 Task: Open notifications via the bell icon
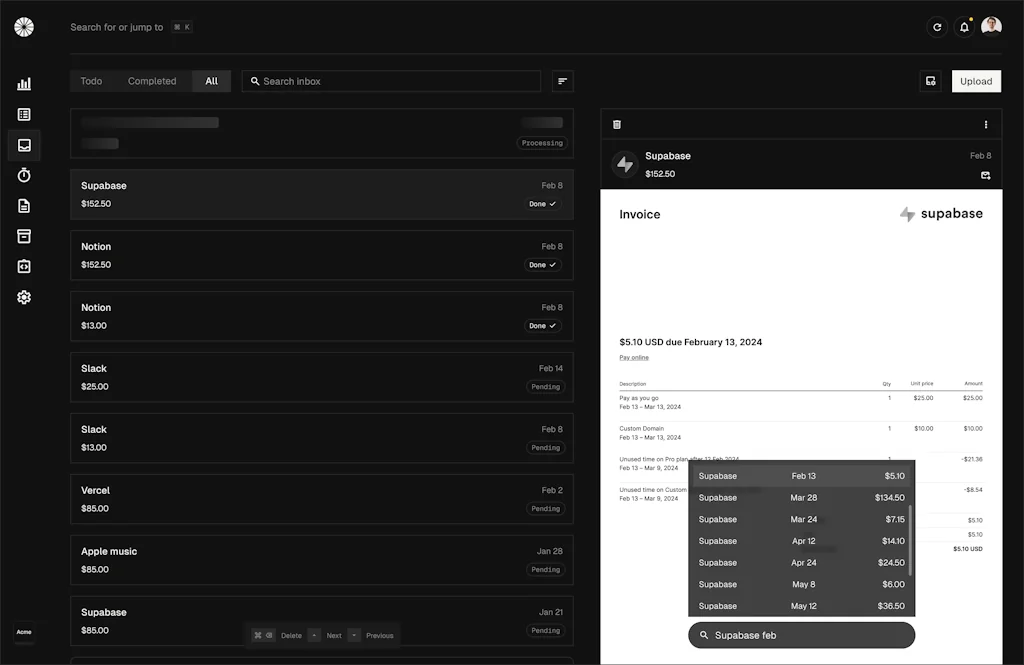(x=963, y=27)
